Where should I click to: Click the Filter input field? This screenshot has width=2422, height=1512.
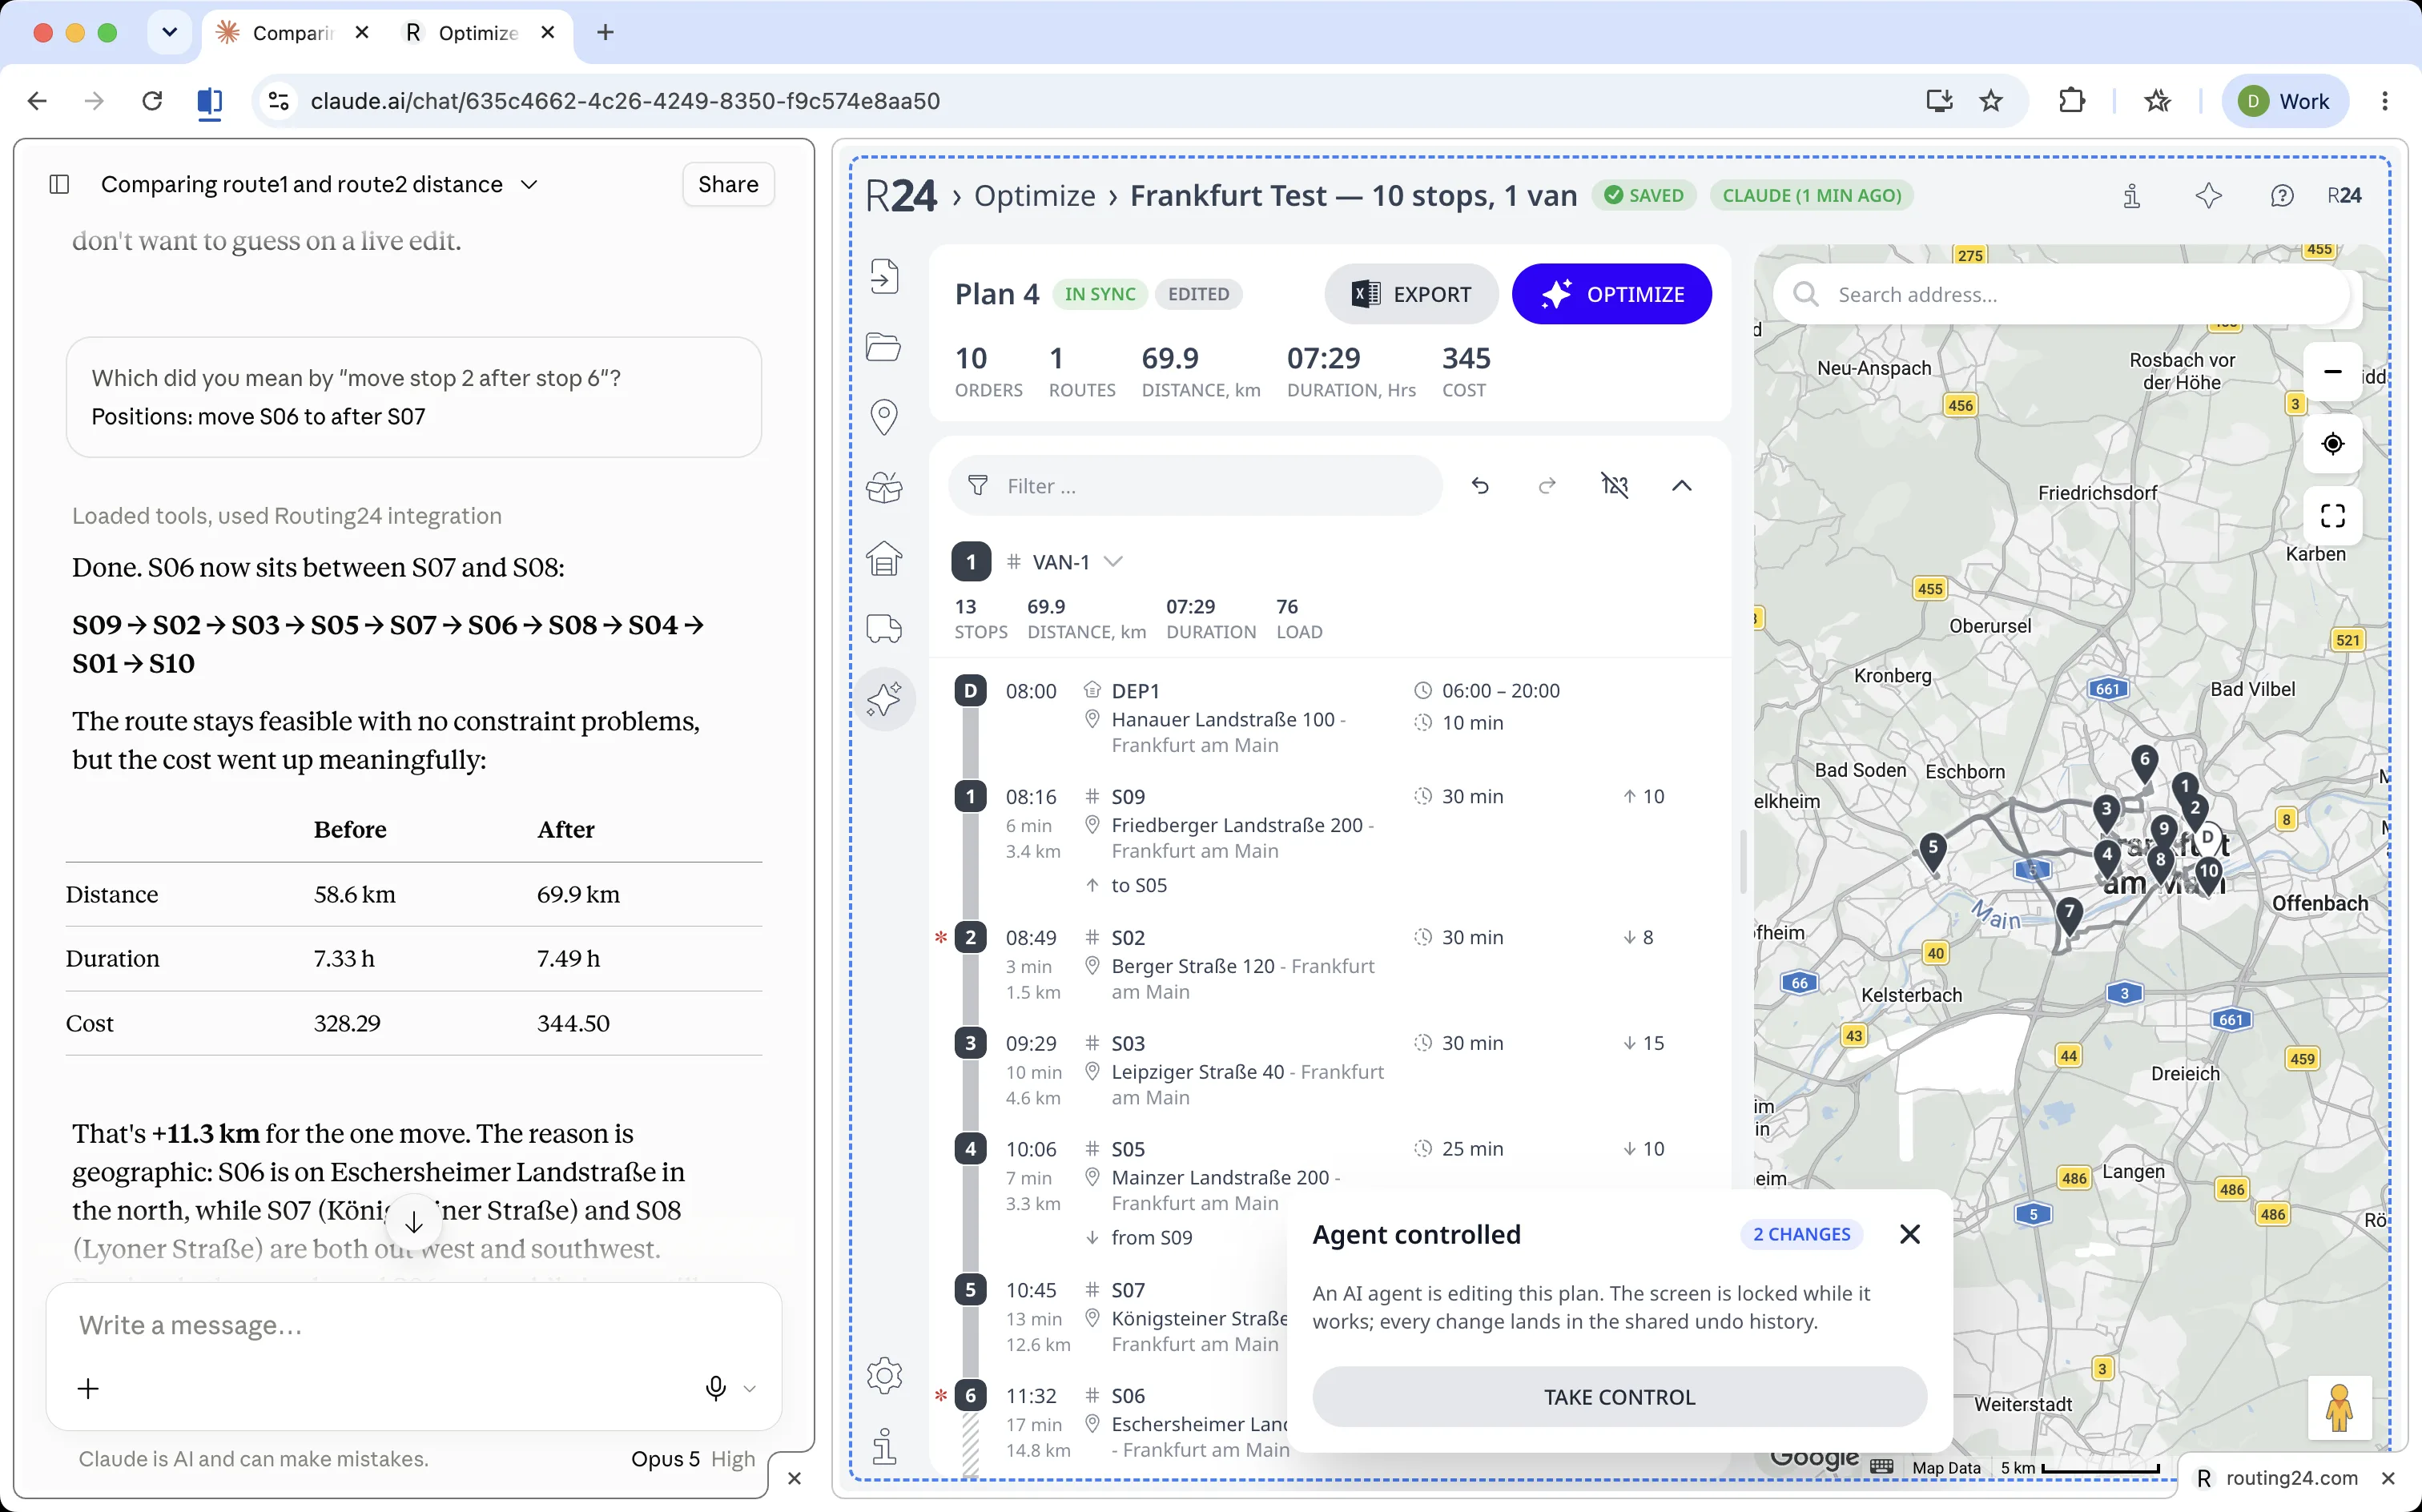[x=1195, y=486]
